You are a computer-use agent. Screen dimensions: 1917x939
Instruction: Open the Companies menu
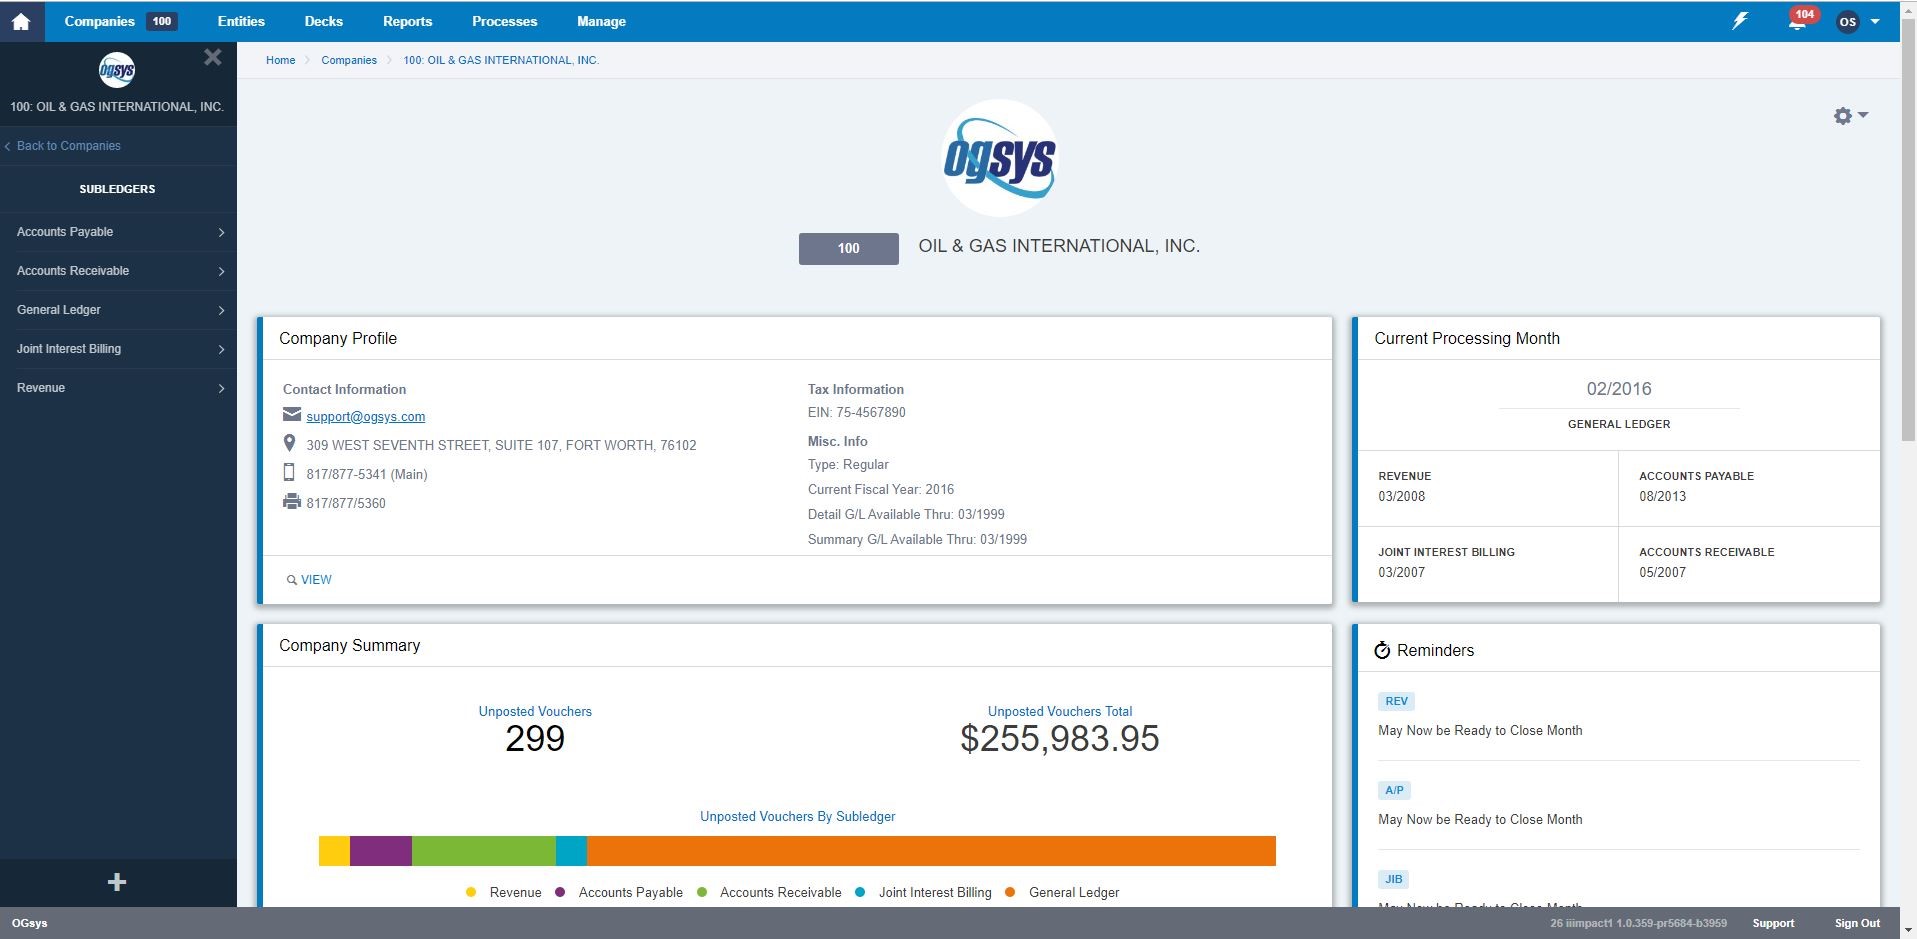(99, 21)
